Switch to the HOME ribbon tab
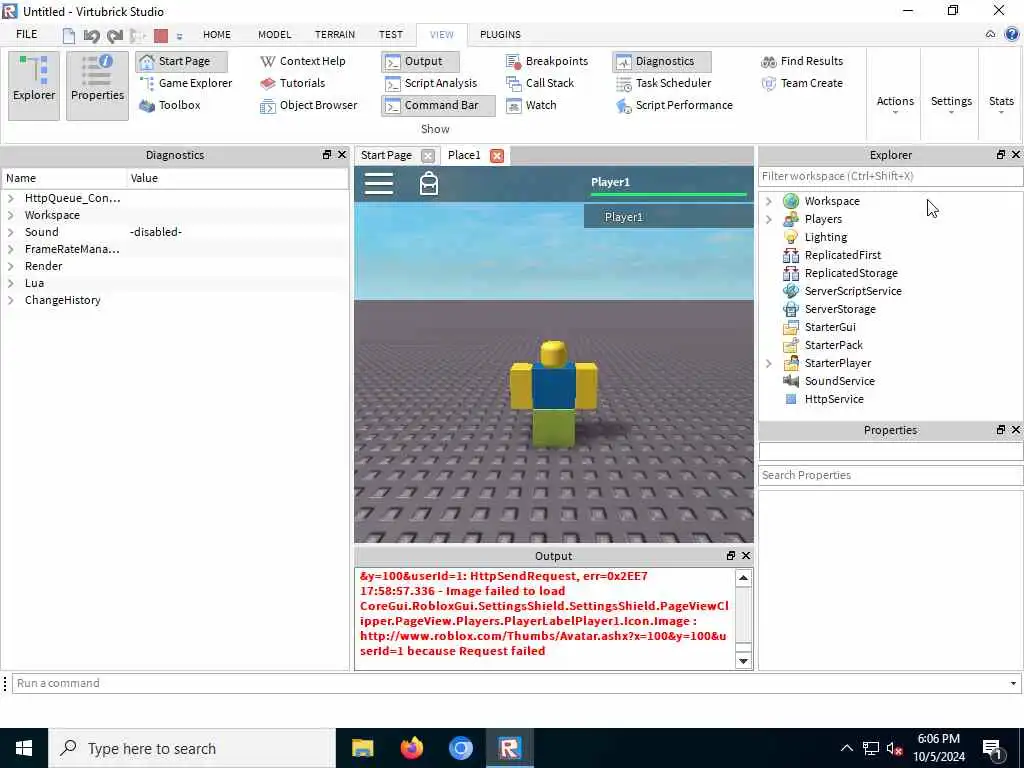Image resolution: width=1024 pixels, height=768 pixels. [x=216, y=35]
